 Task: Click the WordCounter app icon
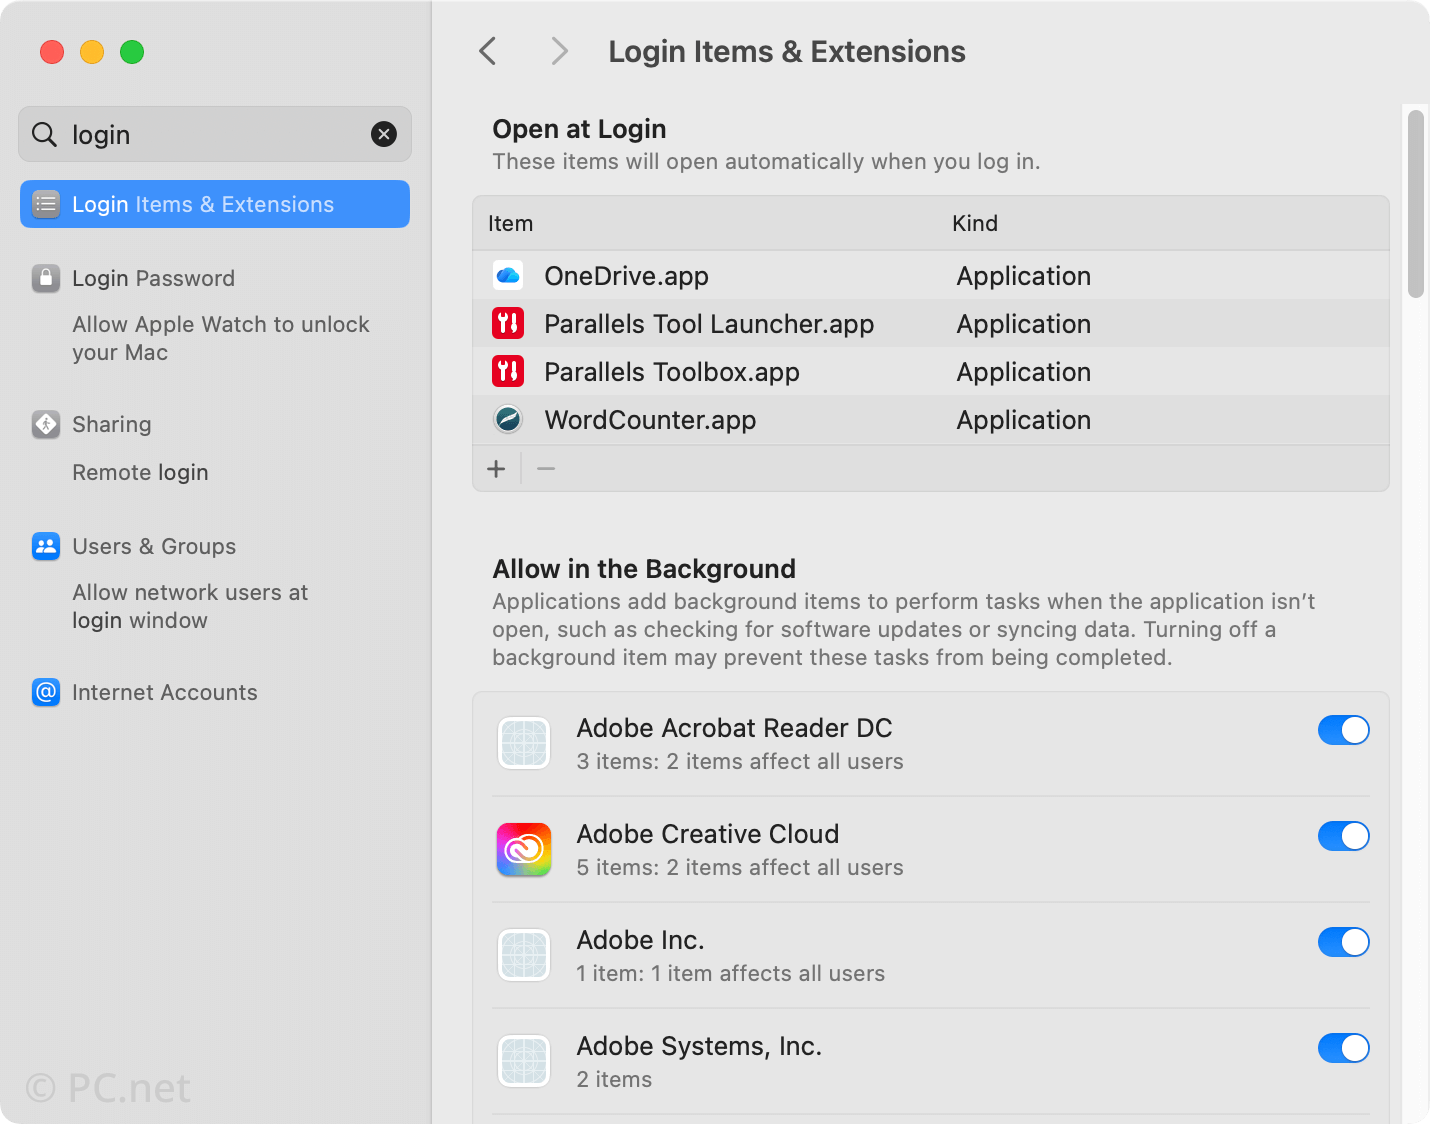click(x=508, y=419)
